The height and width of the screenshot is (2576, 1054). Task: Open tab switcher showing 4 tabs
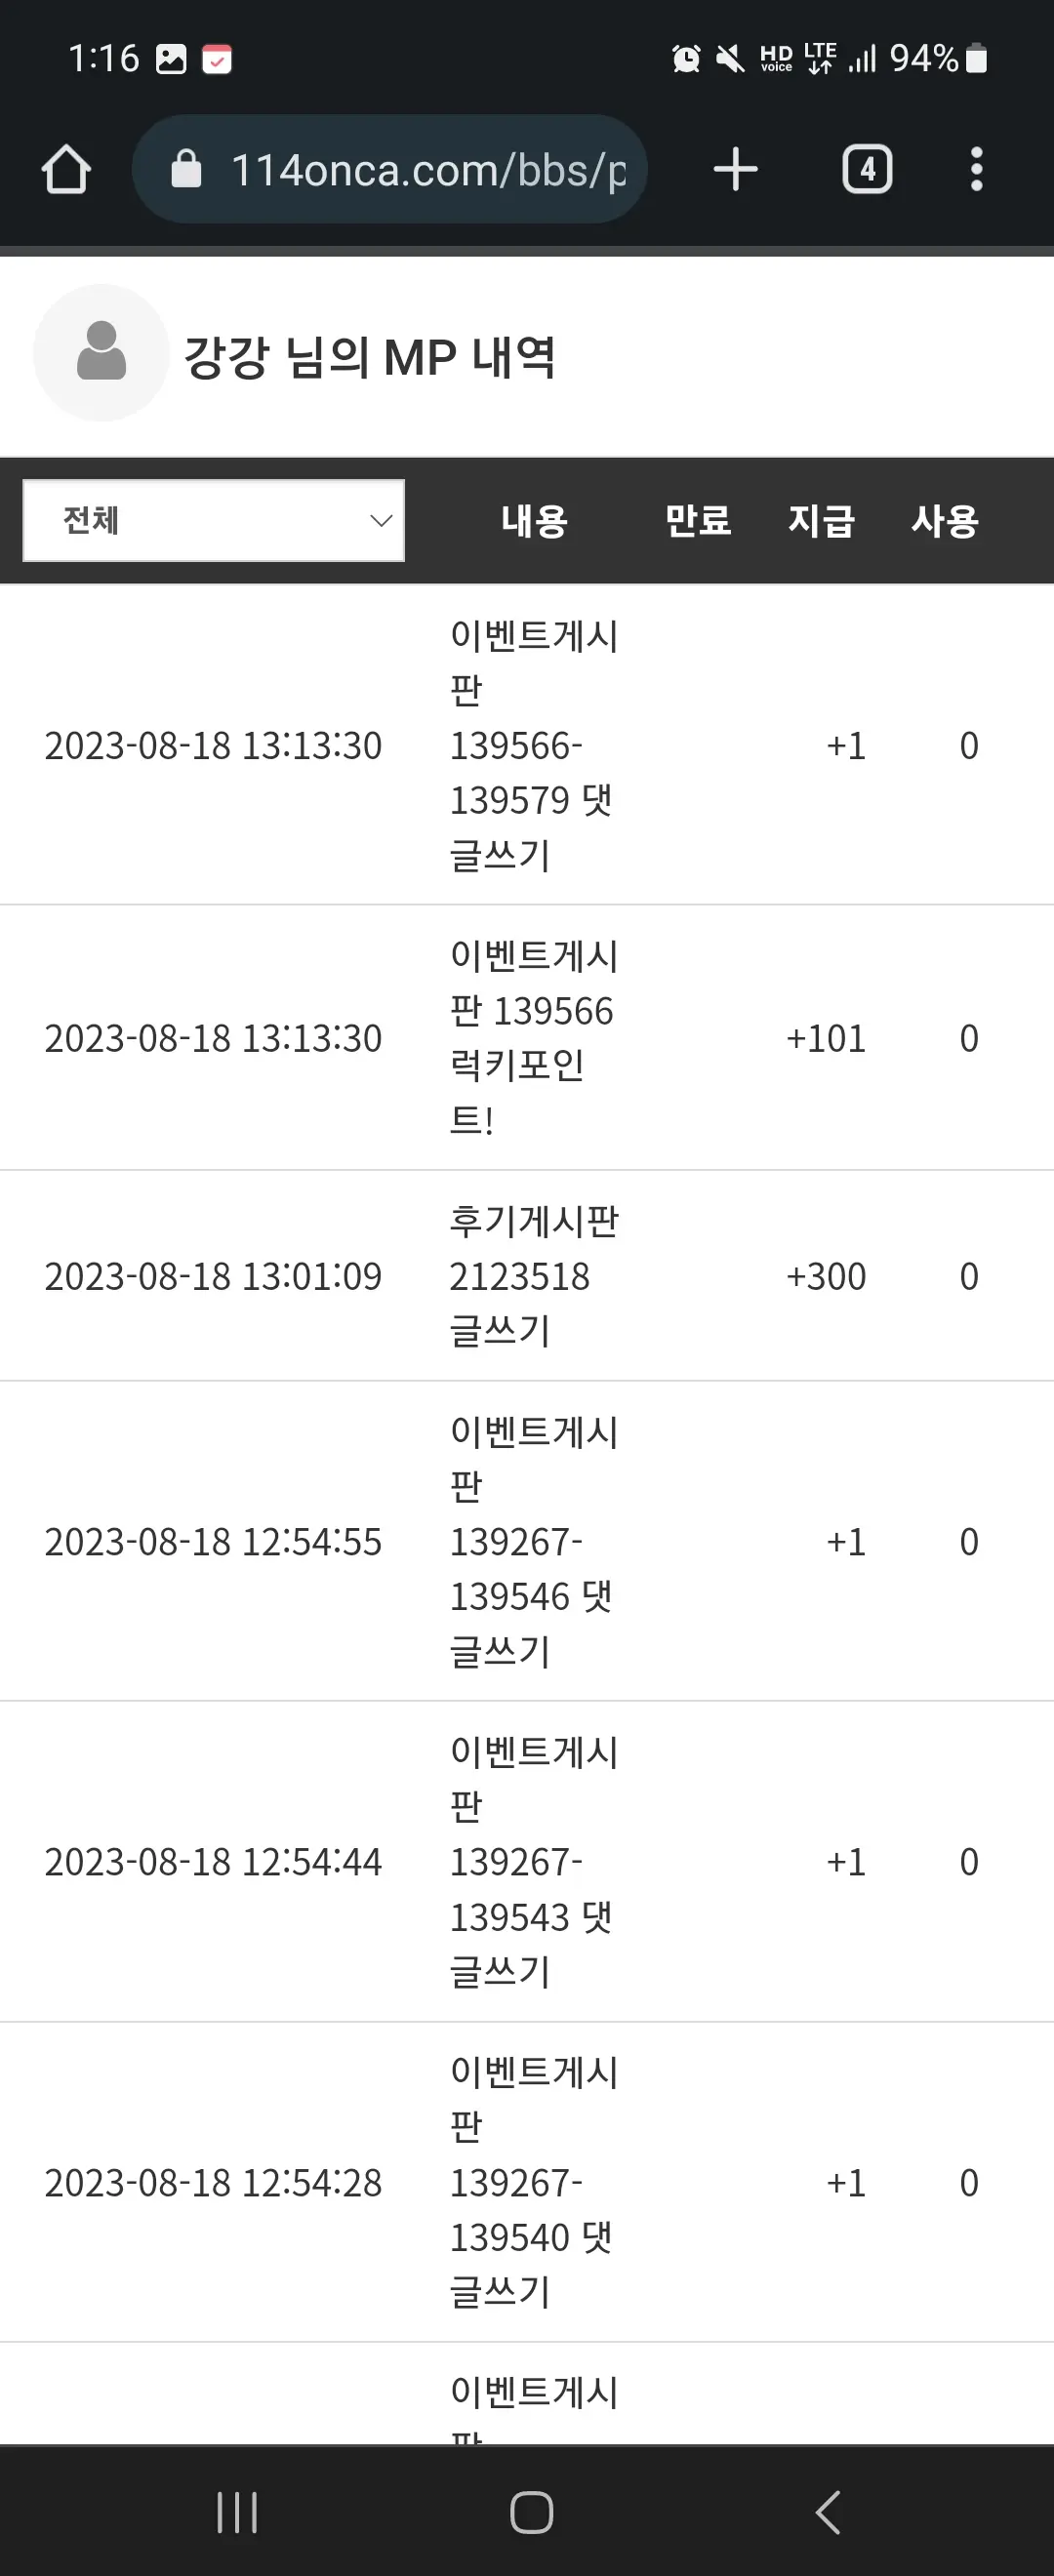pos(867,169)
